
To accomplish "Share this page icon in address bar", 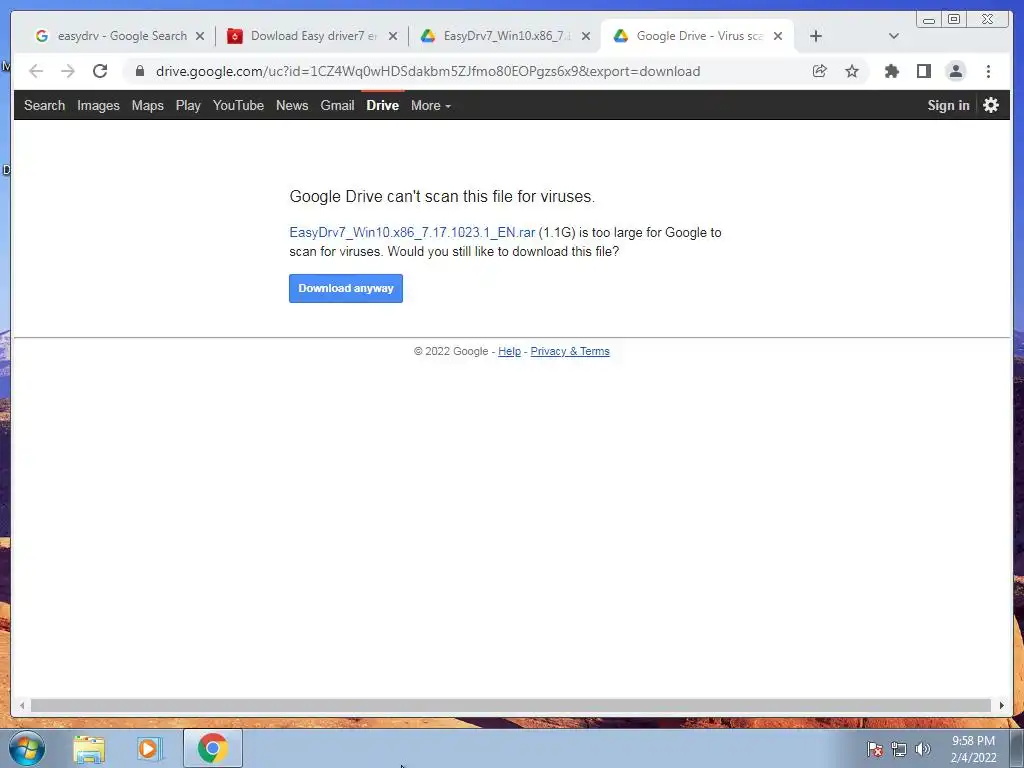I will (820, 71).
